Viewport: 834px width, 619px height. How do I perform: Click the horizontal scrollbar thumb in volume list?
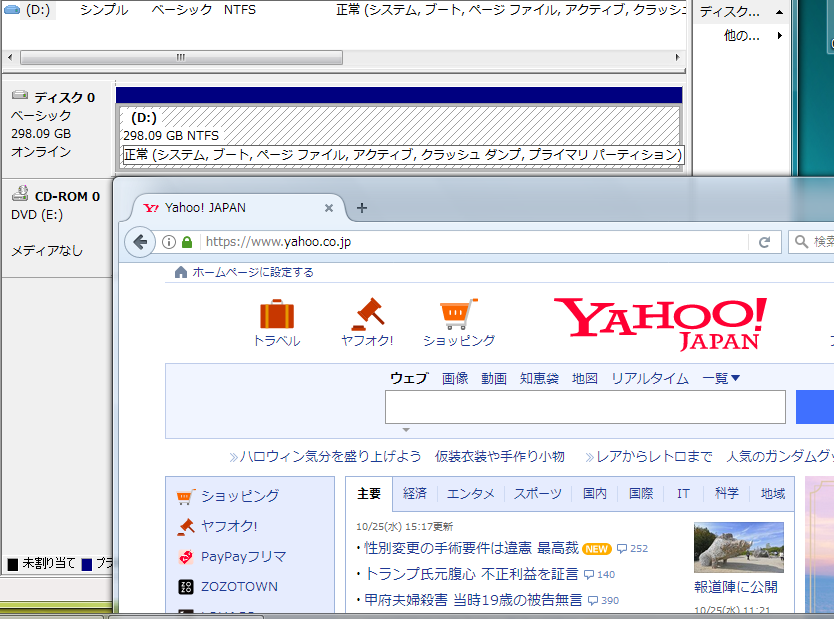click(181, 57)
